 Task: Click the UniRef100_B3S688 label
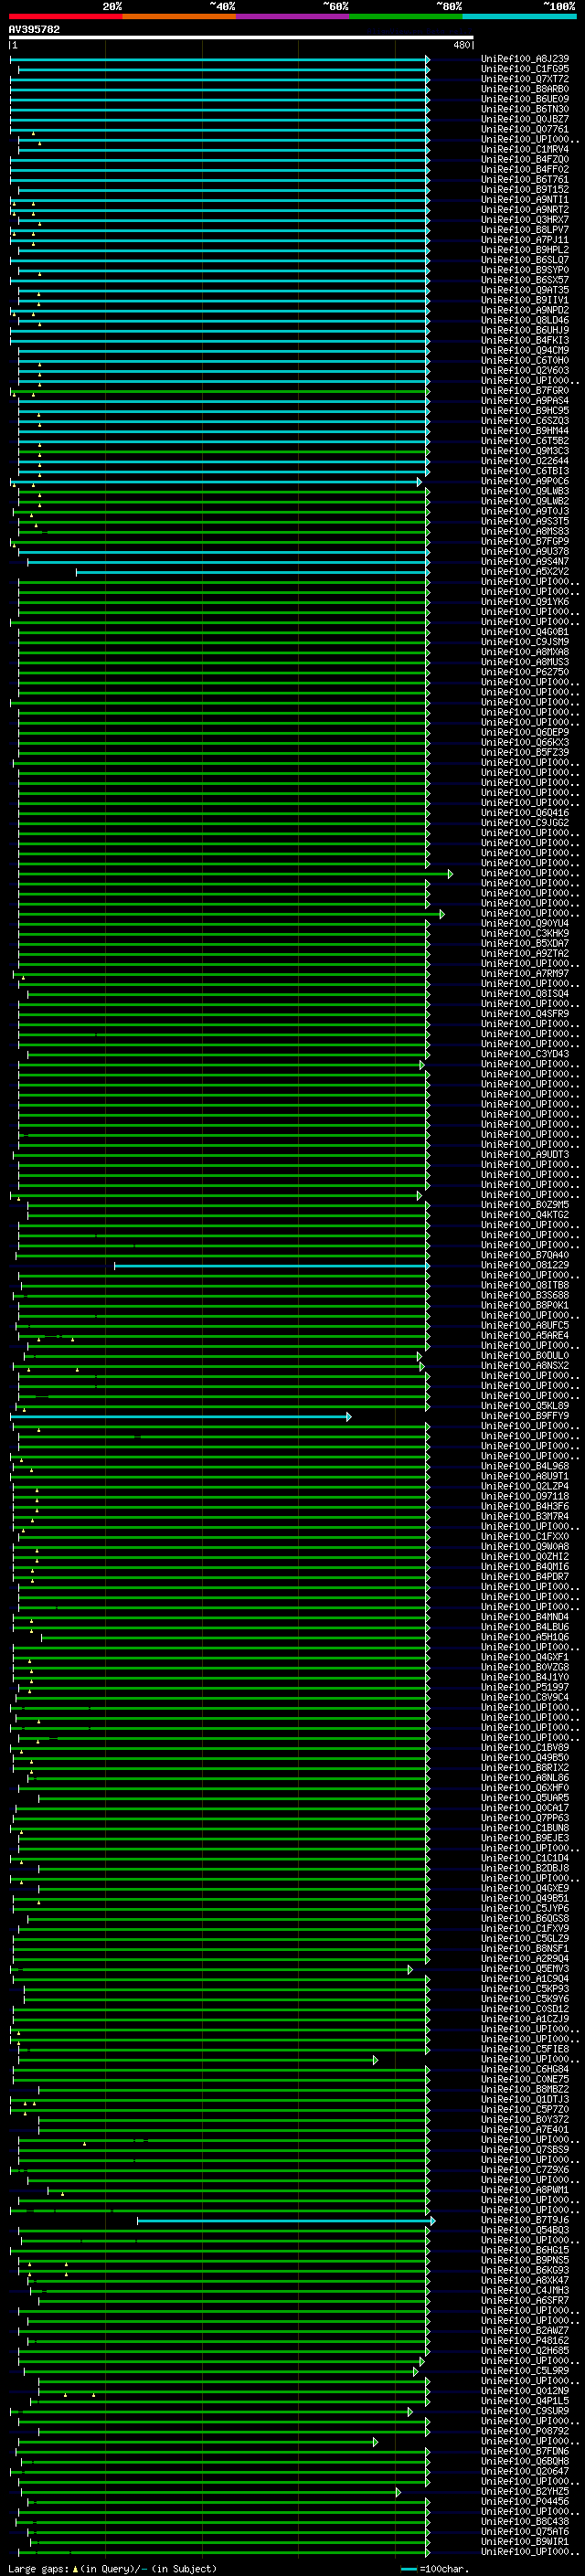525,1295
